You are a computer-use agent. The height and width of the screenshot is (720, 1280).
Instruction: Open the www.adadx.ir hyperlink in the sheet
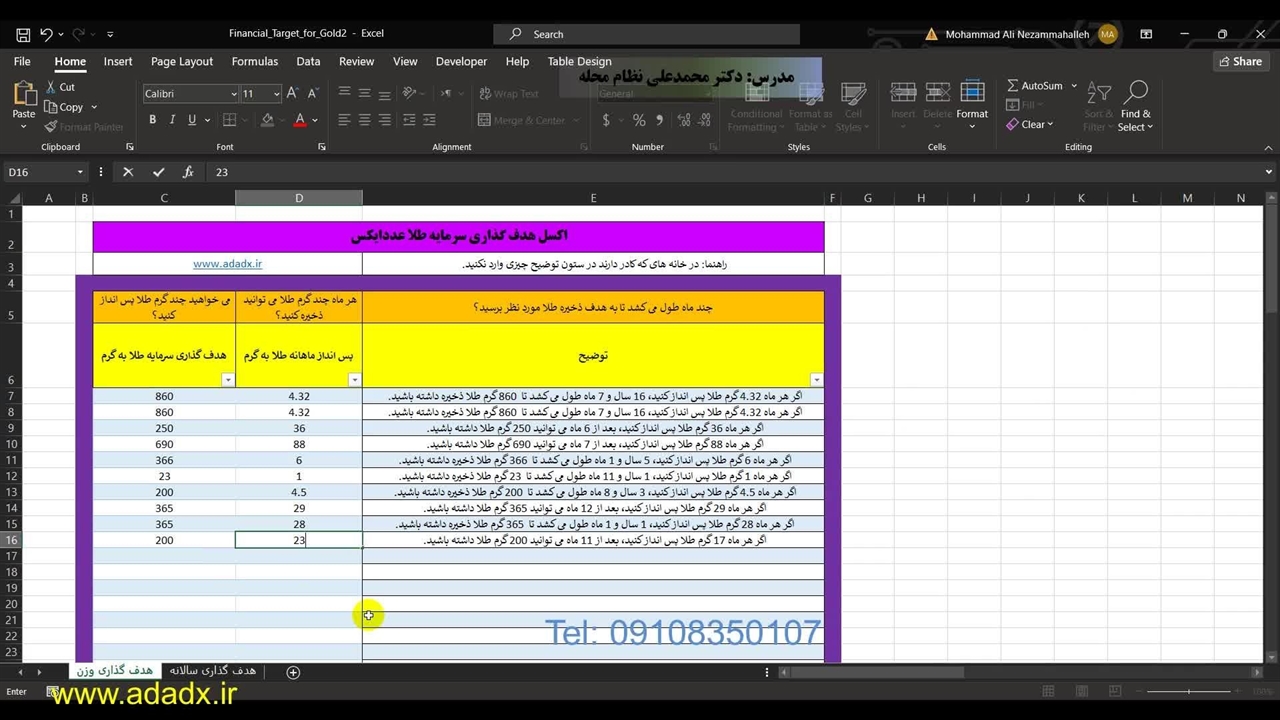coord(227,264)
